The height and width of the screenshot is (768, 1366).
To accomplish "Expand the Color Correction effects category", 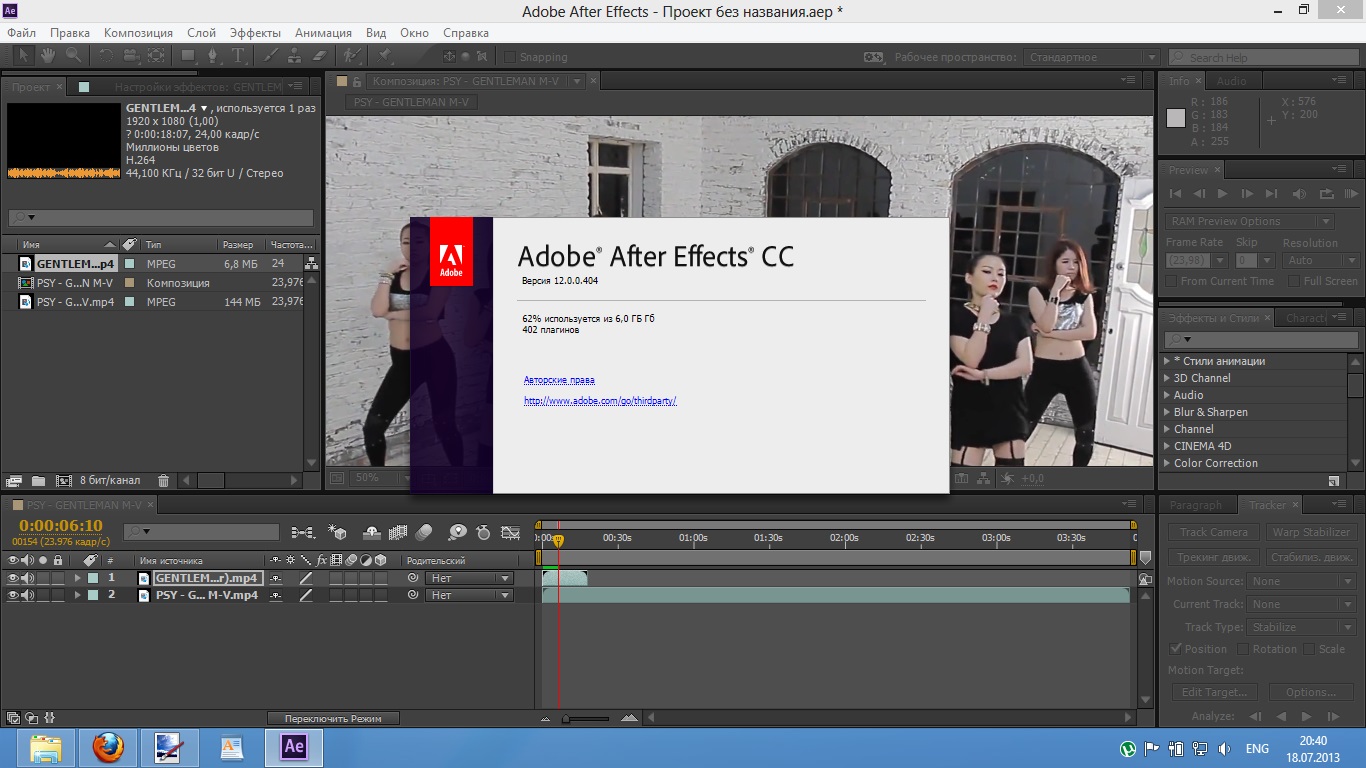I will (1166, 463).
